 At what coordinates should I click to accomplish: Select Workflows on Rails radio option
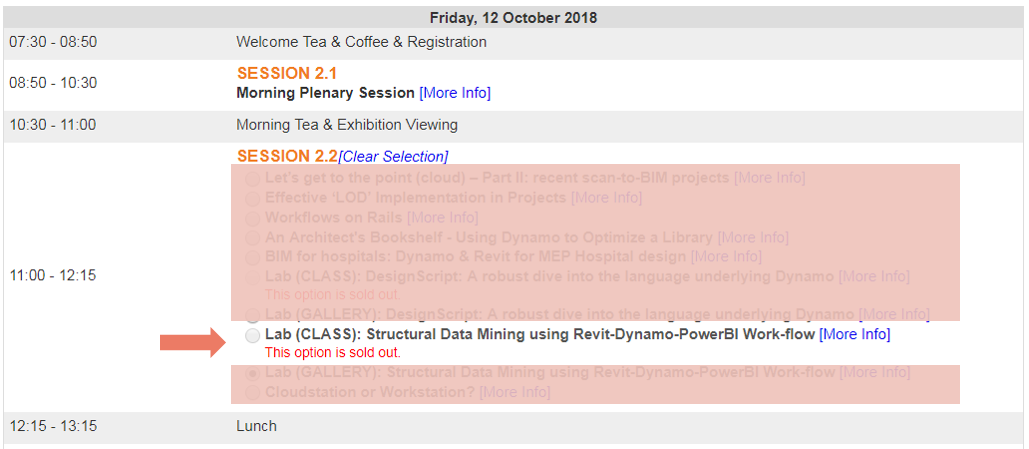pyautogui.click(x=252, y=218)
